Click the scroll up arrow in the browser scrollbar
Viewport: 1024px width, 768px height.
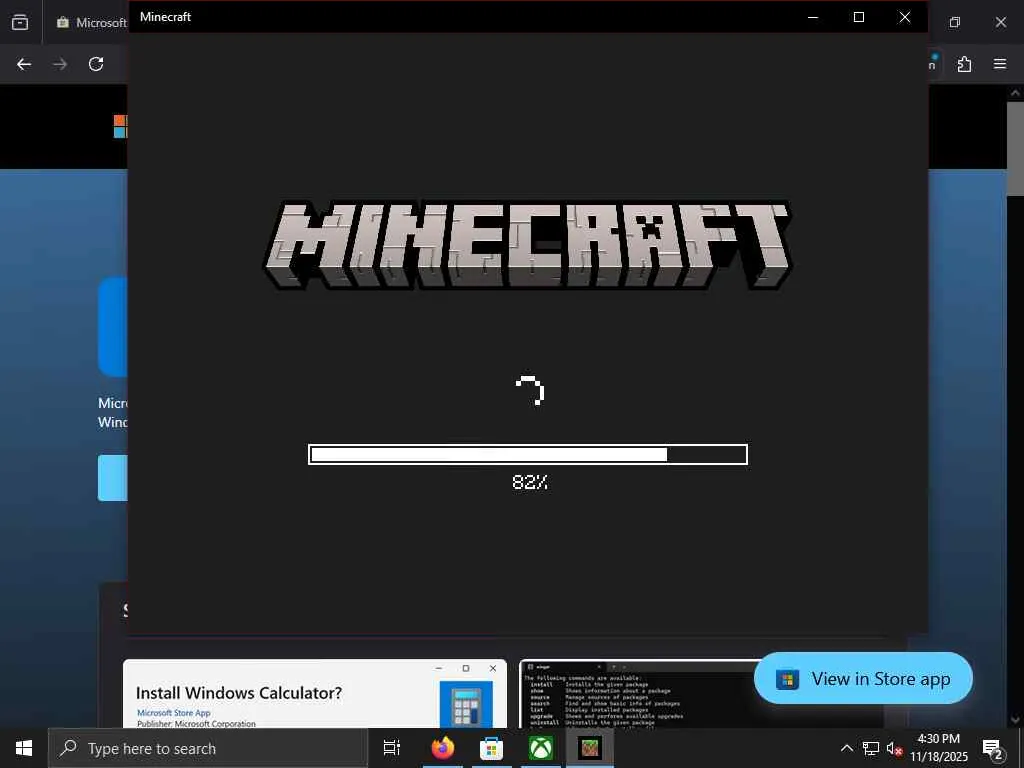point(1015,93)
